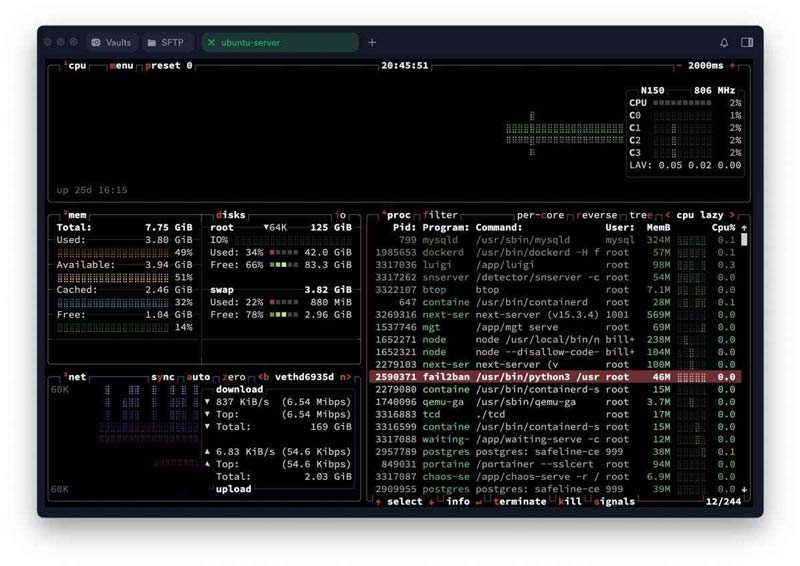Switch to the next process sort column arrow
The height and width of the screenshot is (566, 800).
click(732, 215)
